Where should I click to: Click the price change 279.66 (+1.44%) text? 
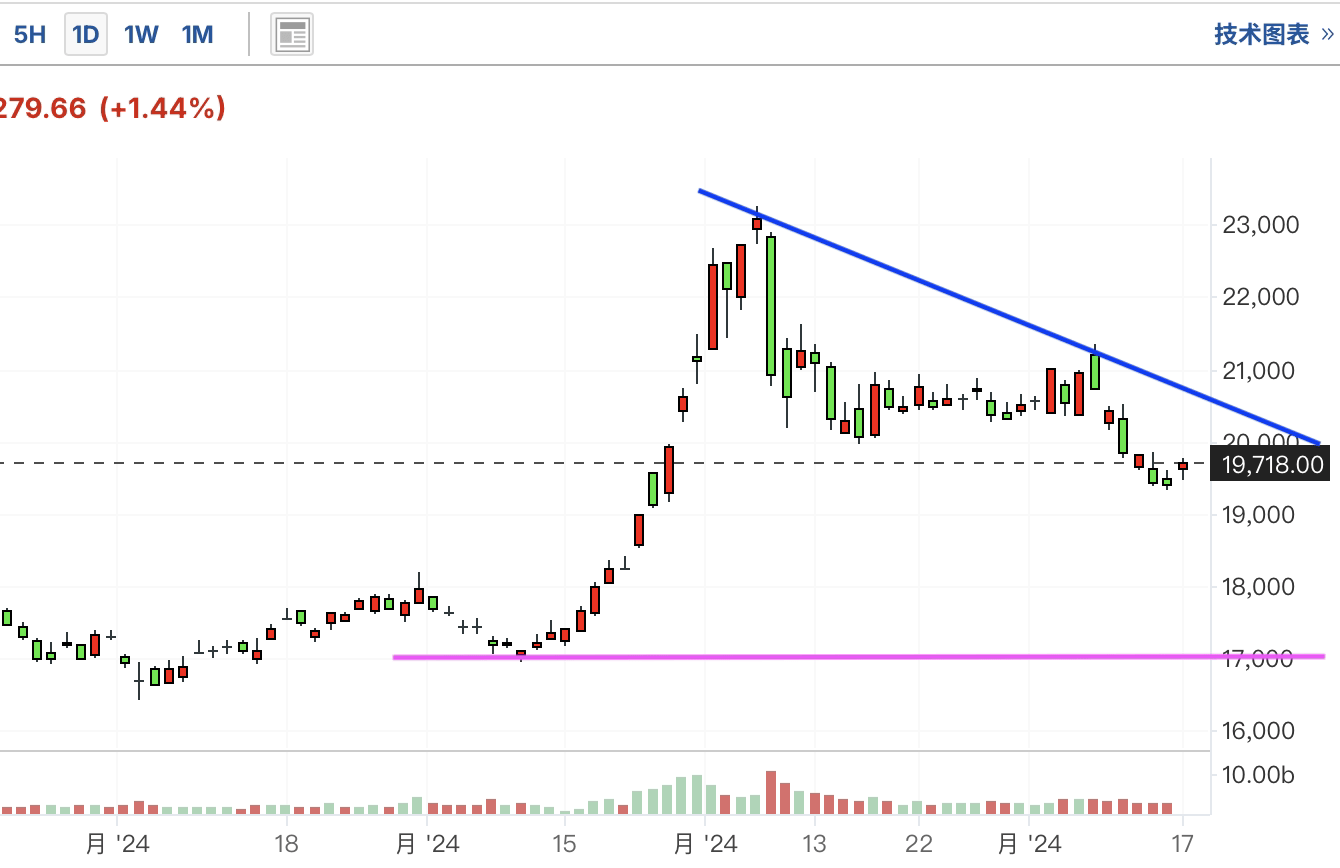pyautogui.click(x=112, y=108)
